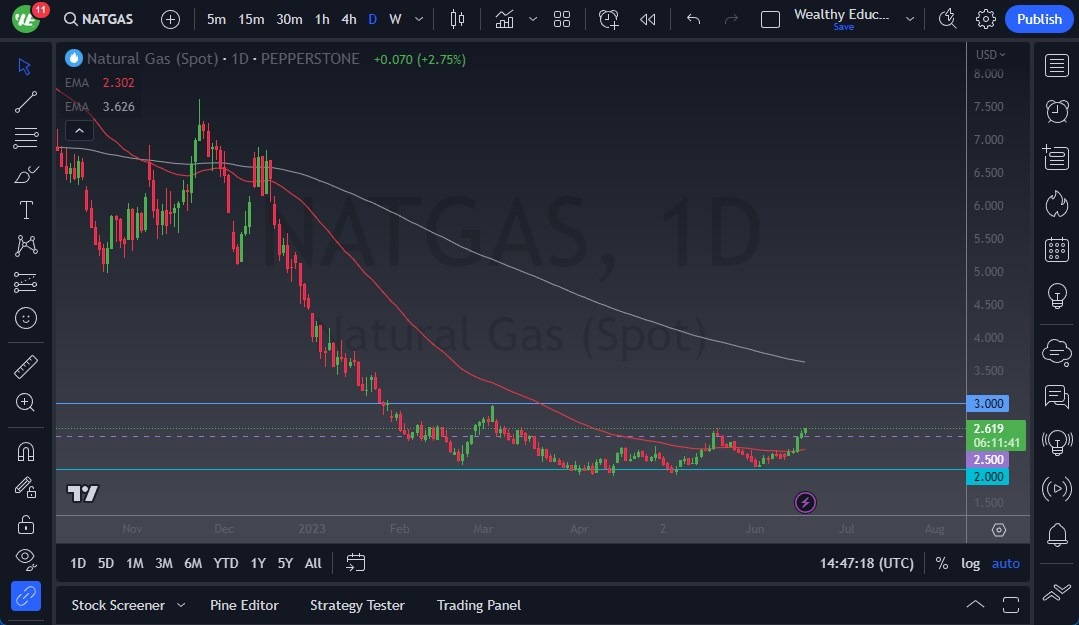This screenshot has height=625, width=1079.
Task: Open the Stock Screener tab
Action: [x=118, y=605]
